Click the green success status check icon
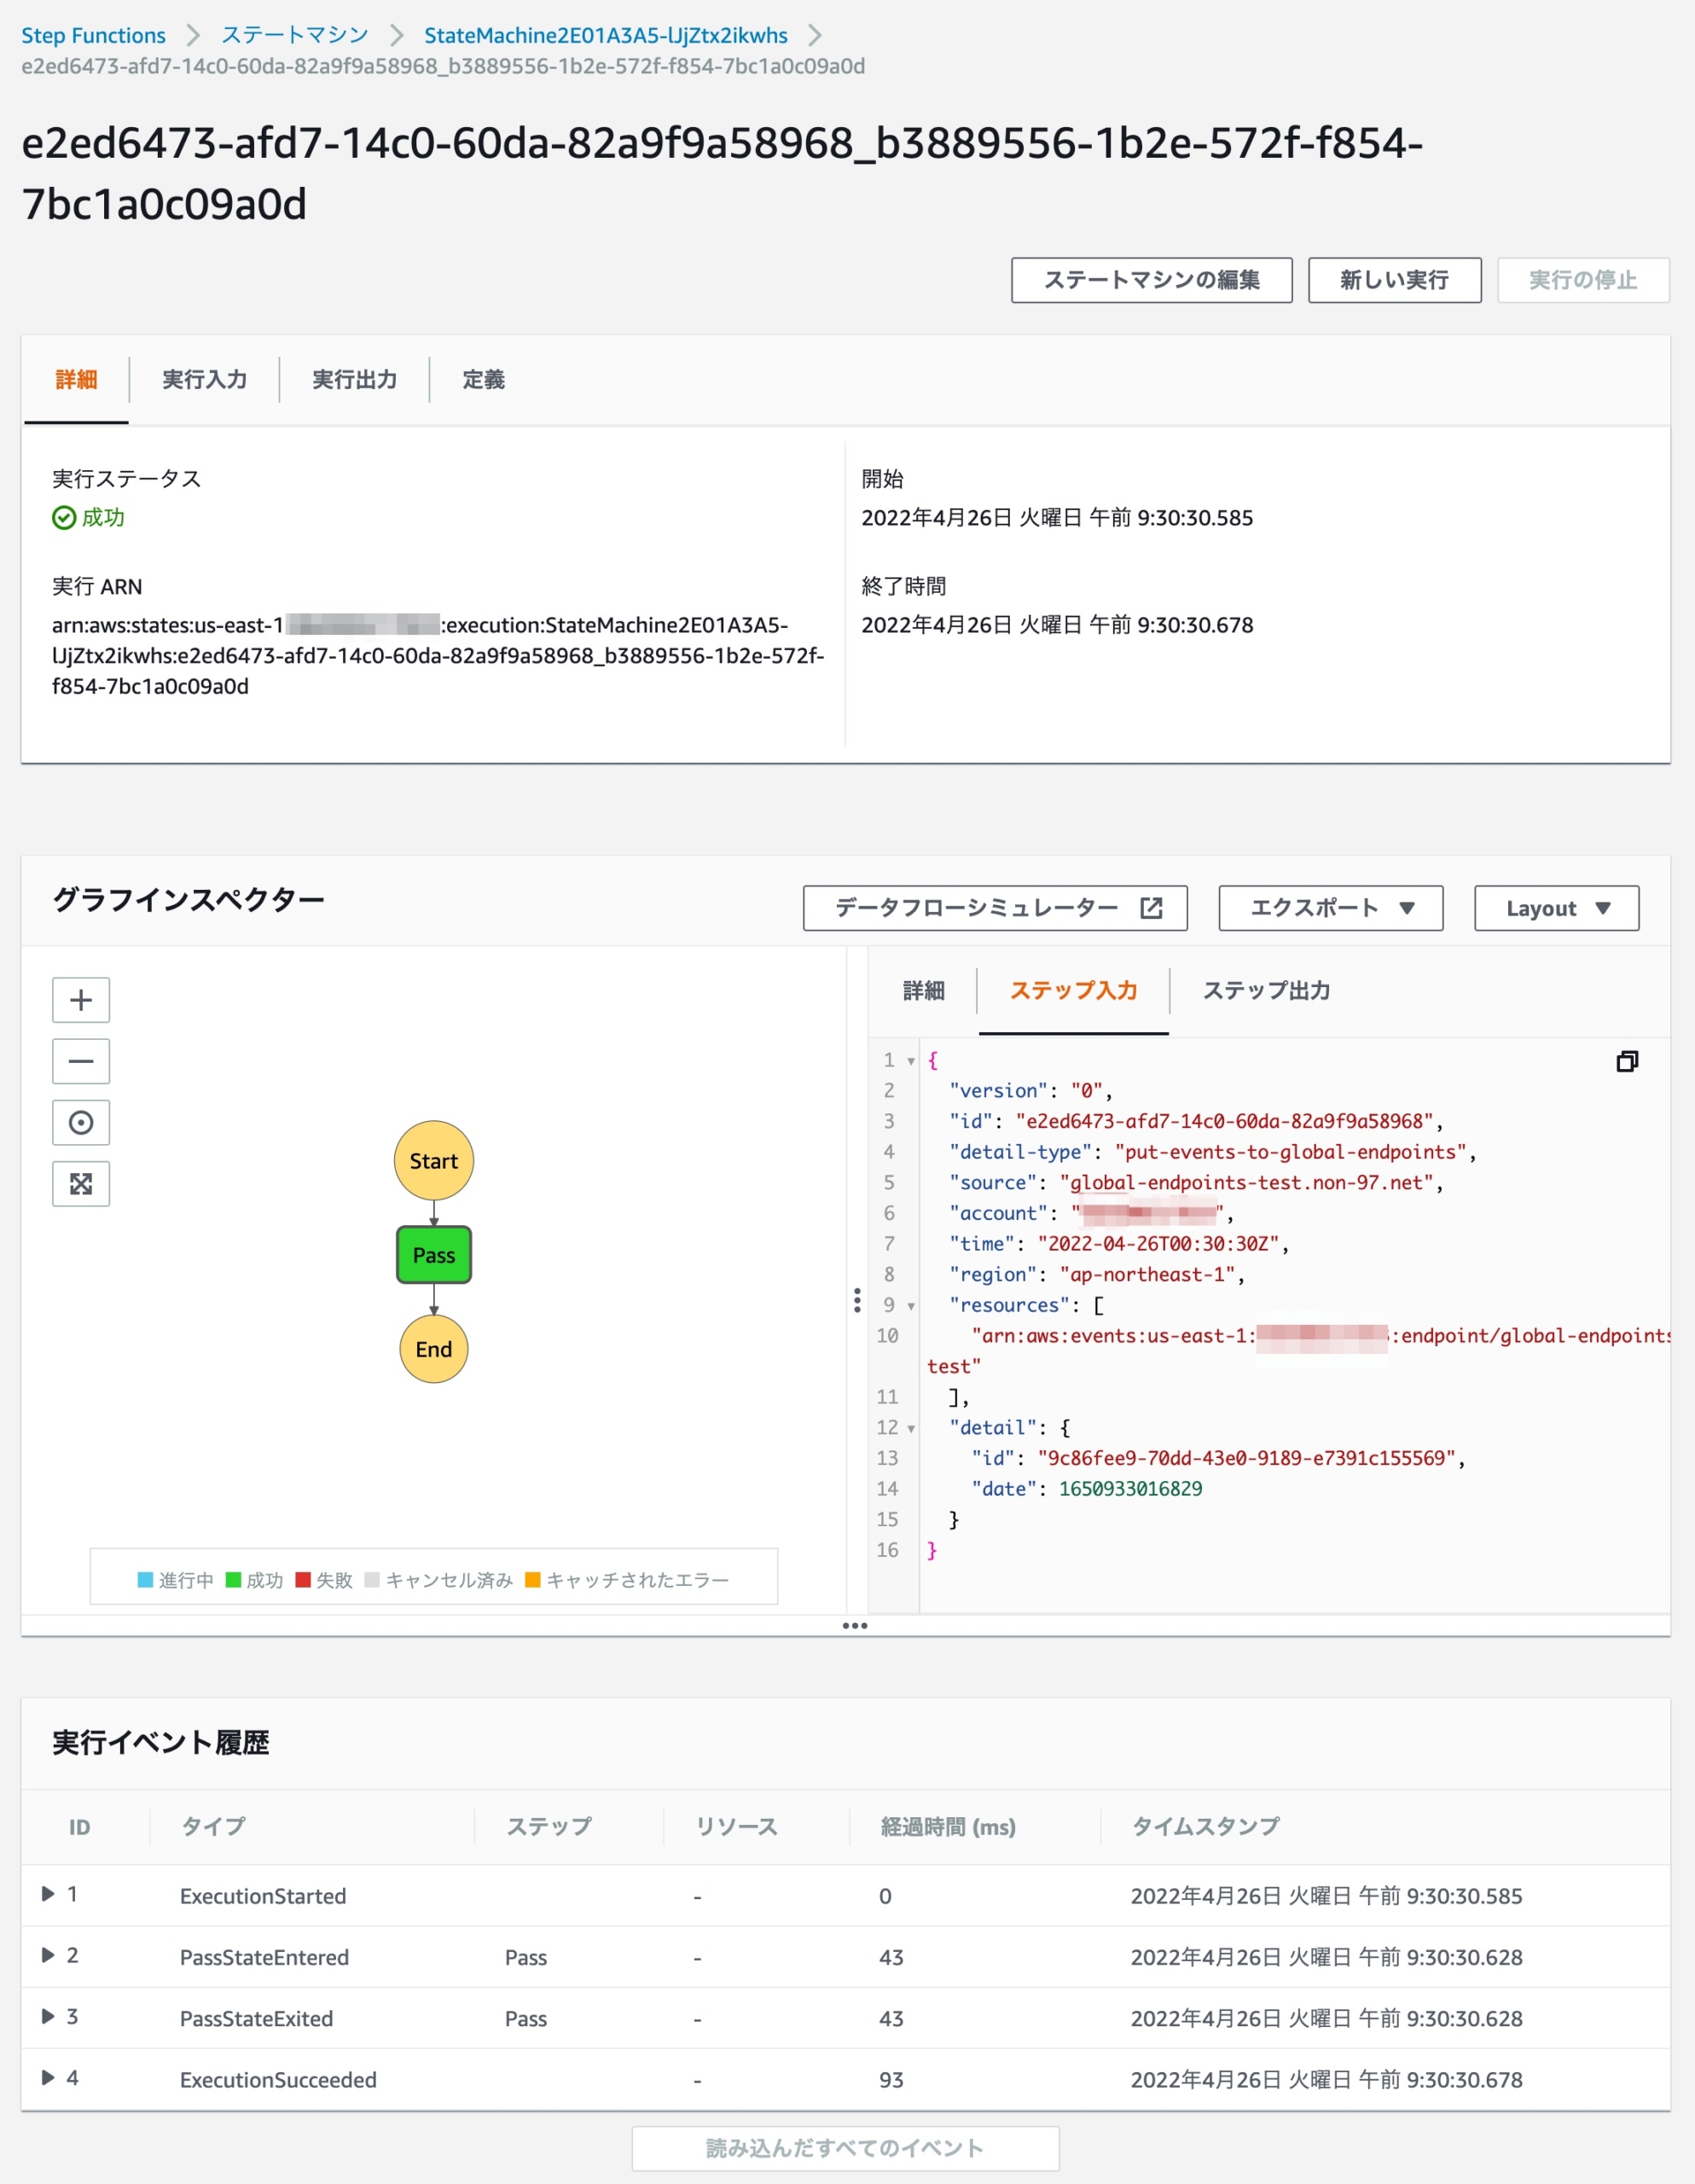The height and width of the screenshot is (2184, 1695). coord(64,517)
